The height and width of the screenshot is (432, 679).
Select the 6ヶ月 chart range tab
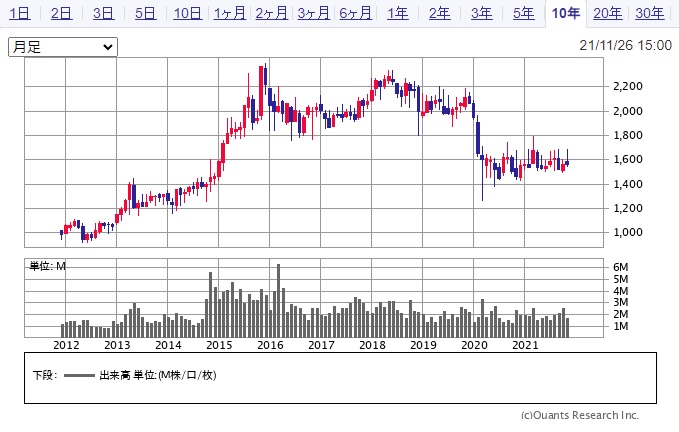pos(356,13)
